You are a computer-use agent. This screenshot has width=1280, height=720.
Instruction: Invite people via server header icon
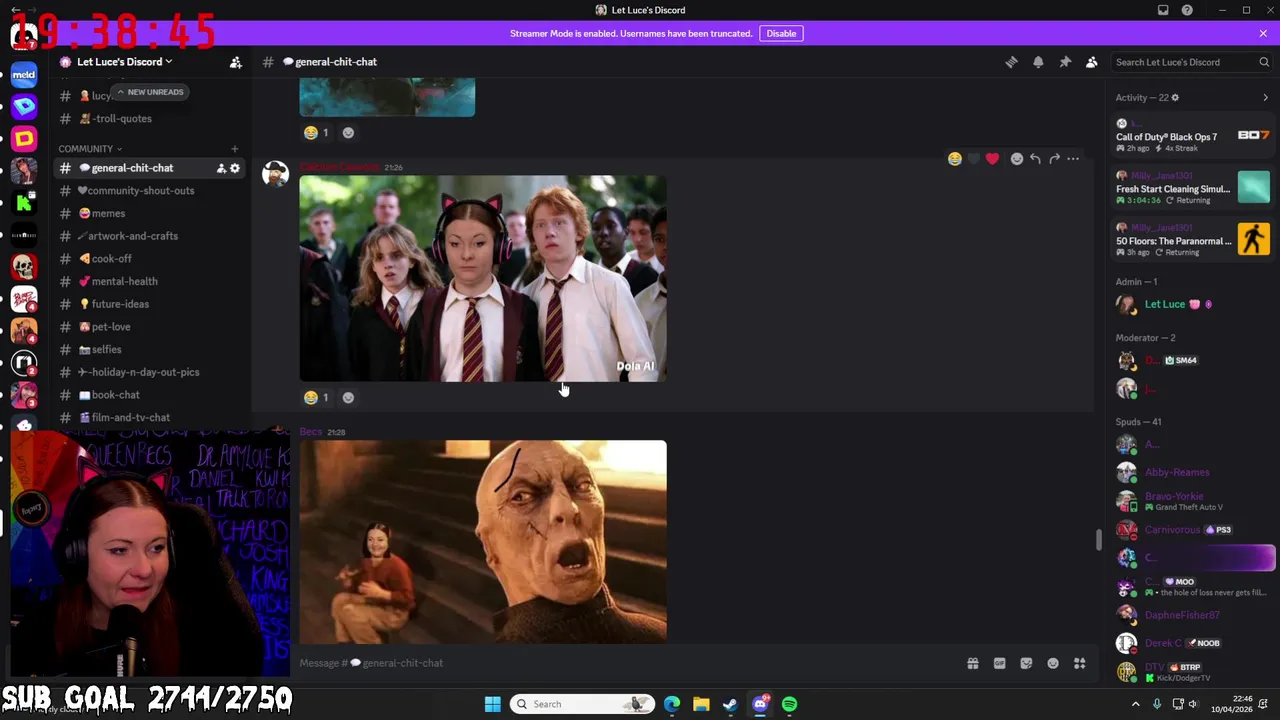(236, 62)
